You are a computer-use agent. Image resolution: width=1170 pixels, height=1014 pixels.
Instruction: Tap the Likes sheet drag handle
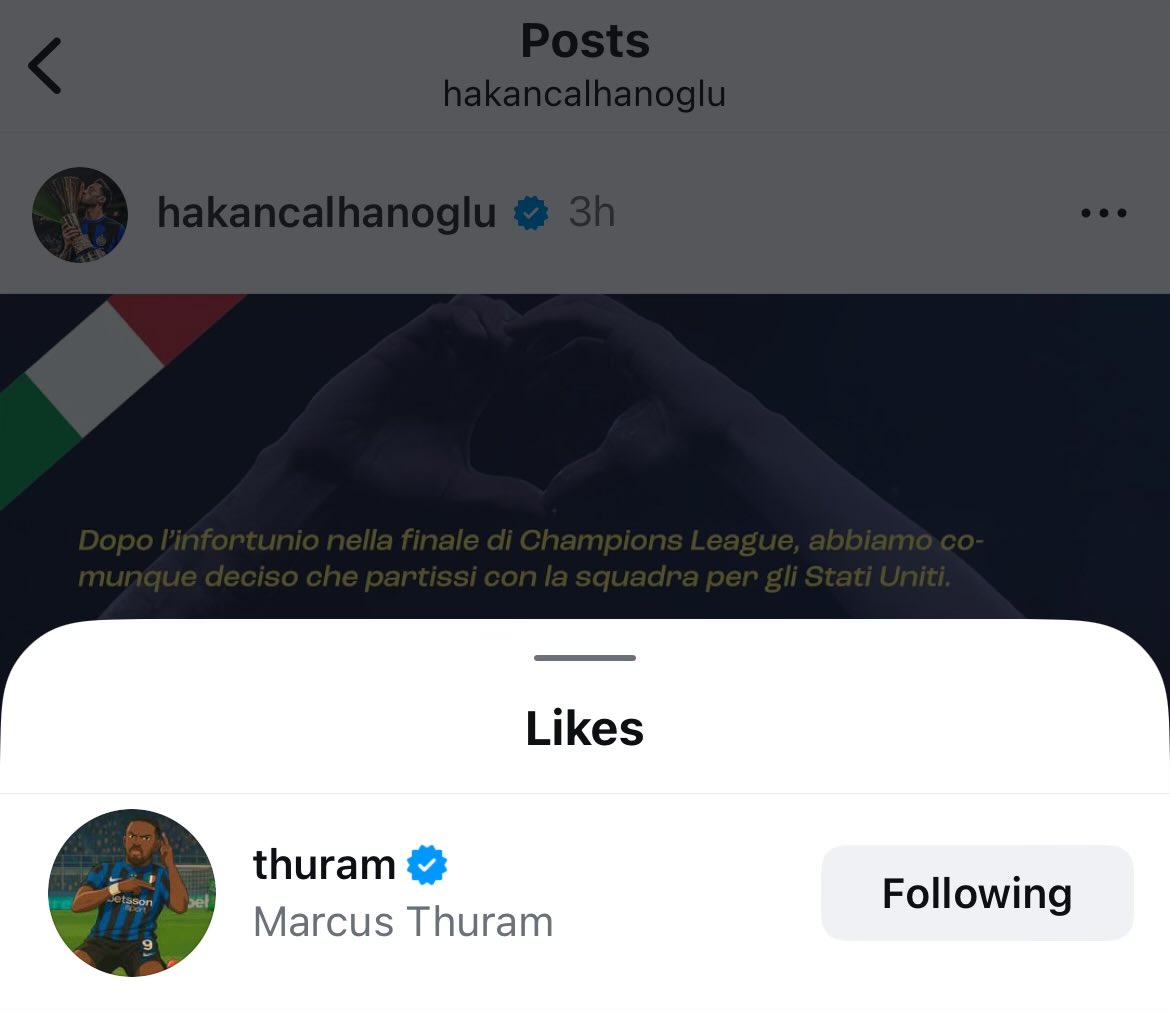pos(585,658)
